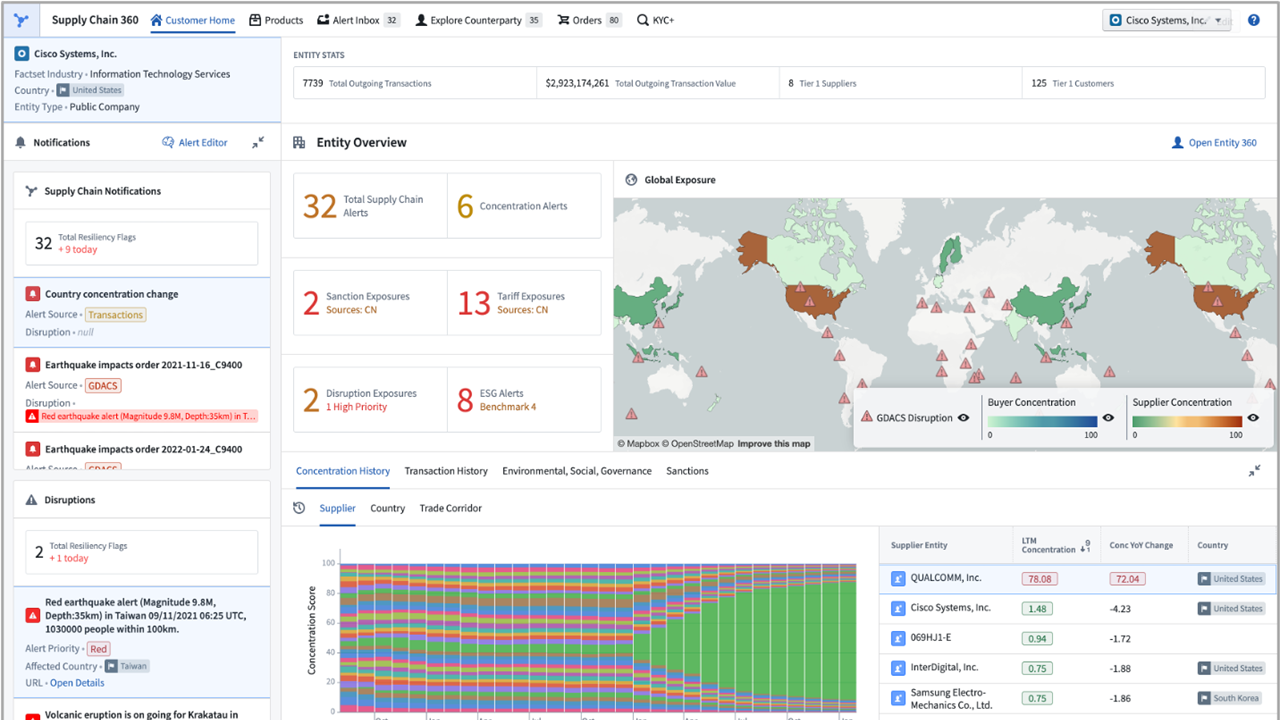Screen dimensions: 1280x720
Task: Select the Concentration History tab
Action: 343,471
